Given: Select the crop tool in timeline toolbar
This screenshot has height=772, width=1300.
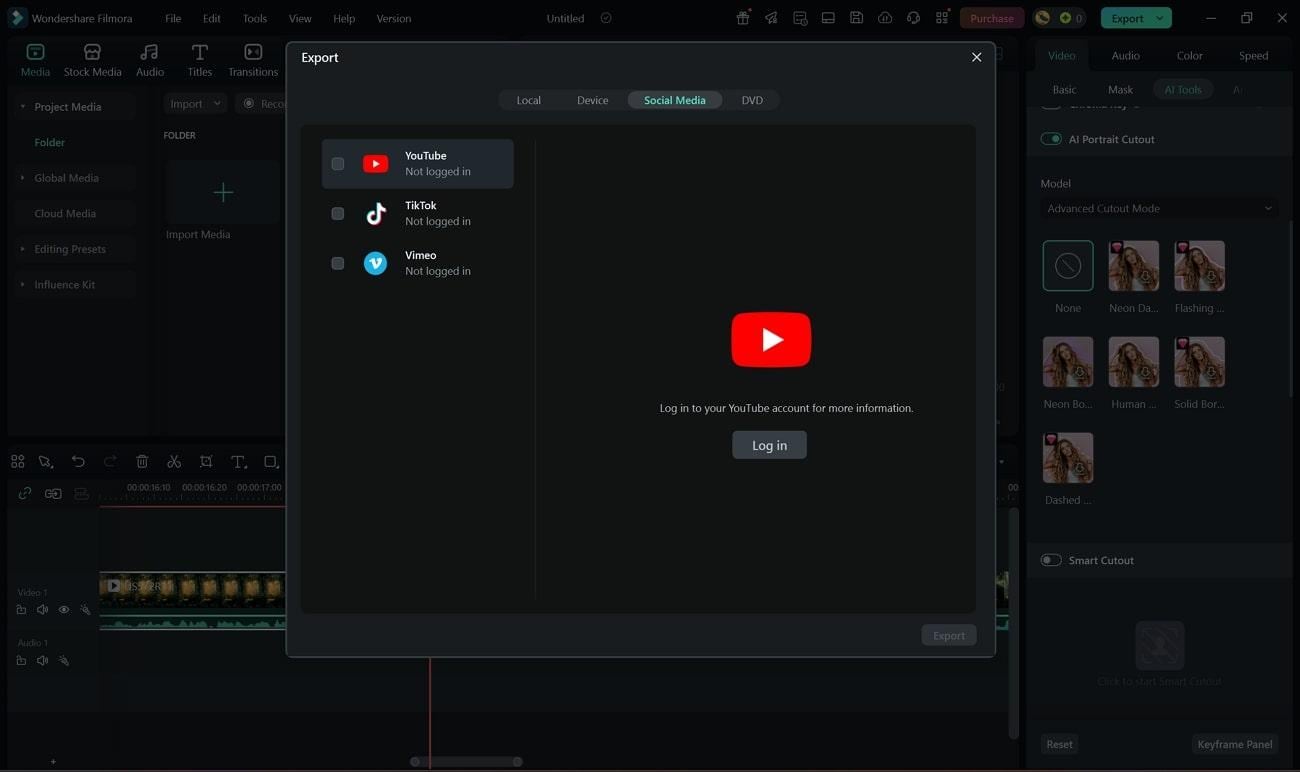Looking at the screenshot, I should [x=206, y=461].
